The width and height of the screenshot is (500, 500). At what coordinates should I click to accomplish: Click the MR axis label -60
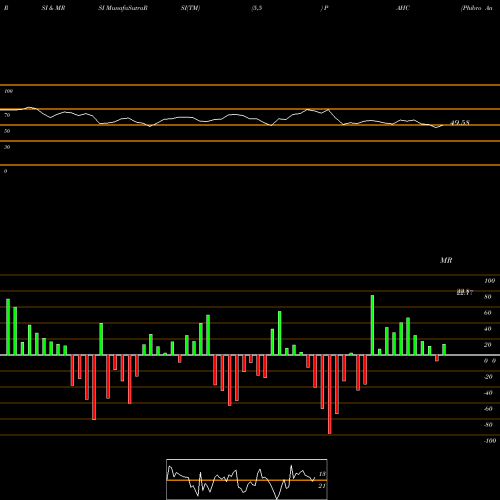(488, 409)
